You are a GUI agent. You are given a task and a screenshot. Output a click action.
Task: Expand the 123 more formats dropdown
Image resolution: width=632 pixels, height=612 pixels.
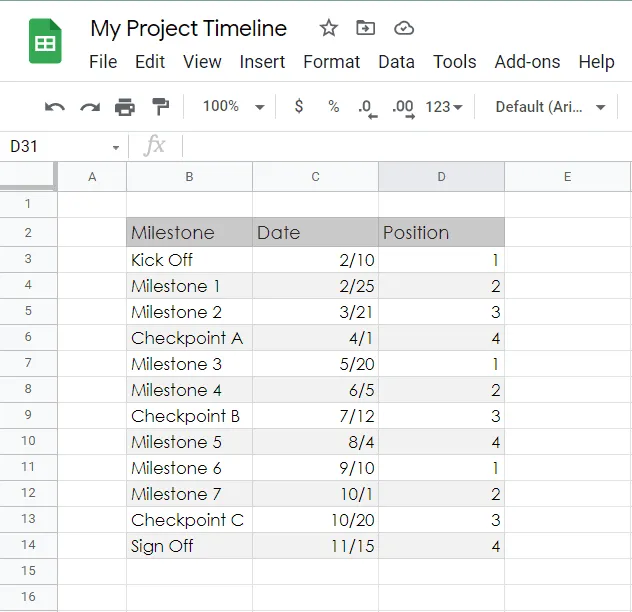click(x=444, y=107)
